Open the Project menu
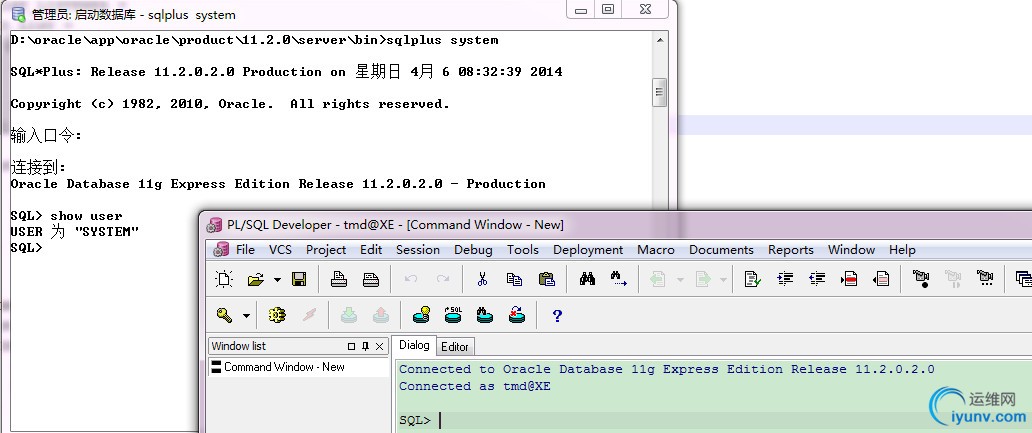This screenshot has height=433, width=1032. tap(326, 250)
